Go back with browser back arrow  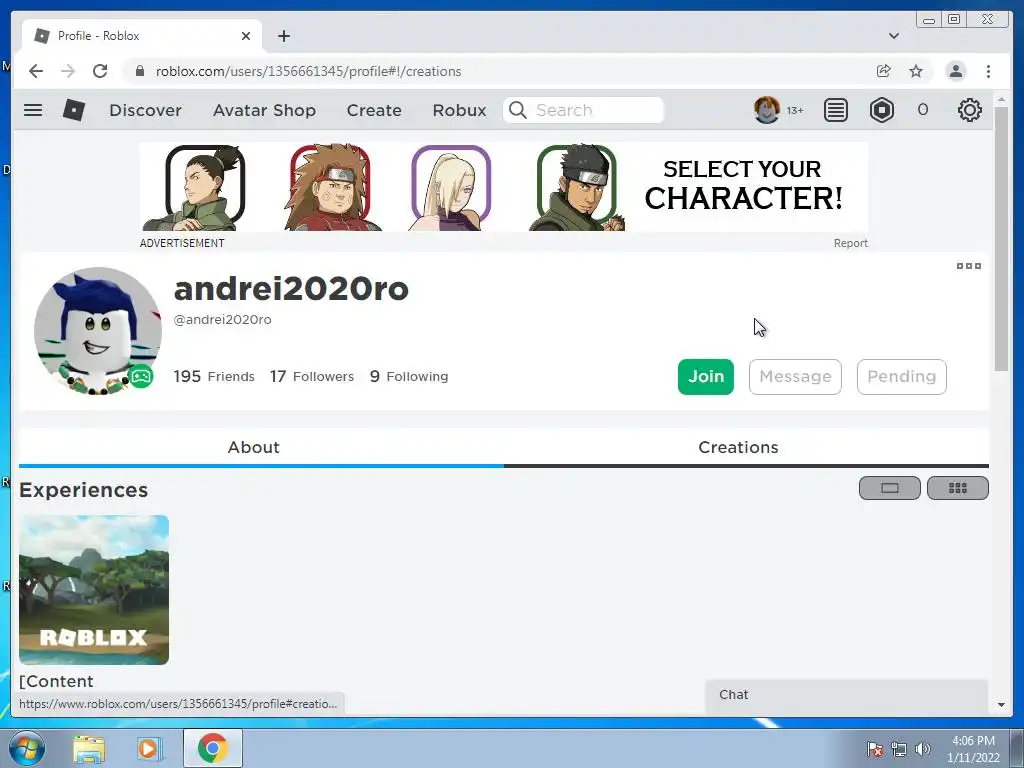coord(36,71)
